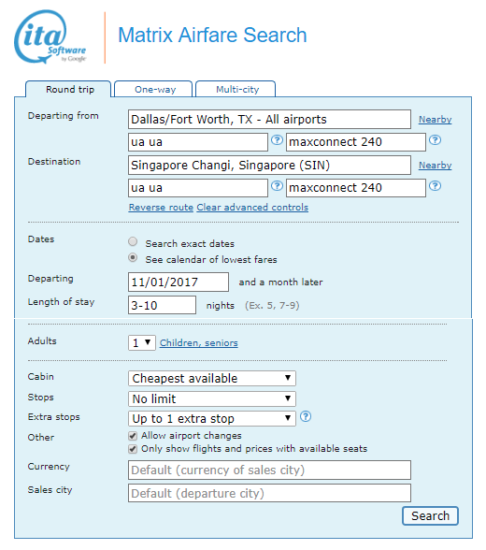Click the ITA Software logo
Image resolution: width=486 pixels, height=550 pixels.
[50, 37]
